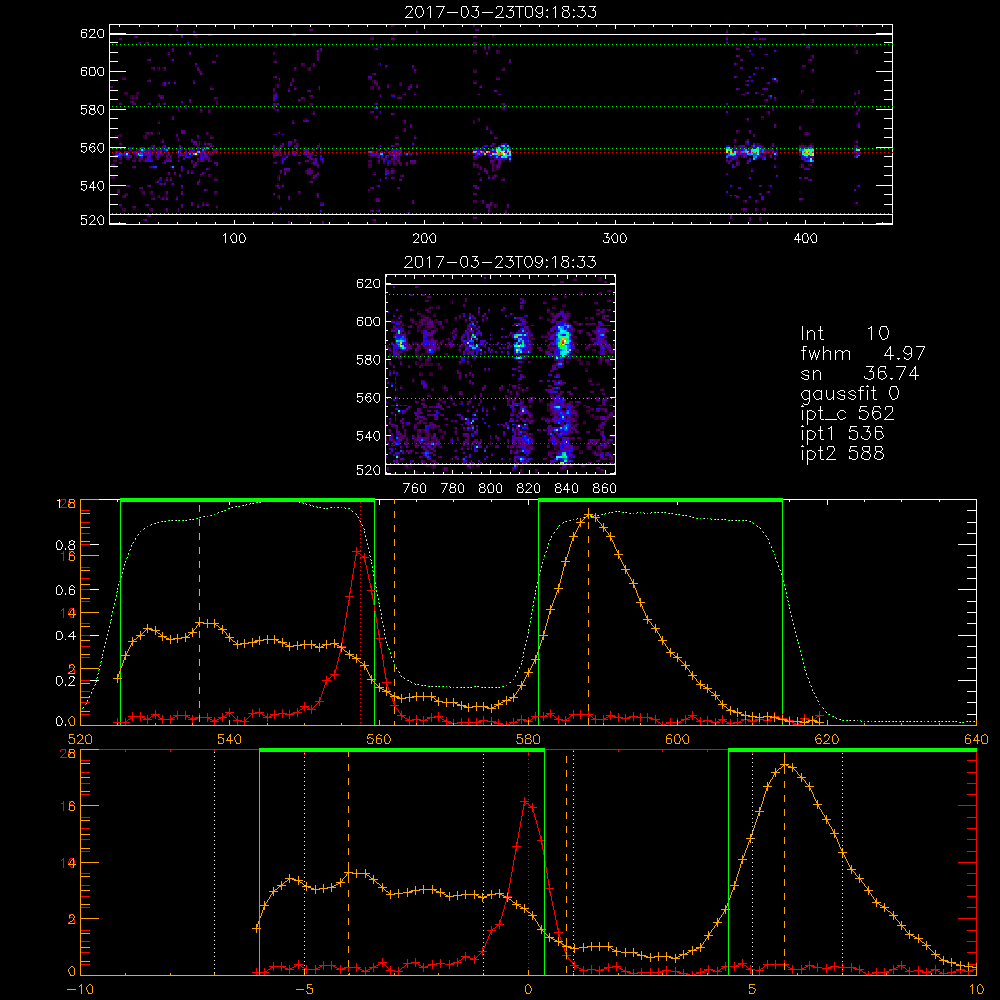Select the '800' tick label under zoomed image

490,489
